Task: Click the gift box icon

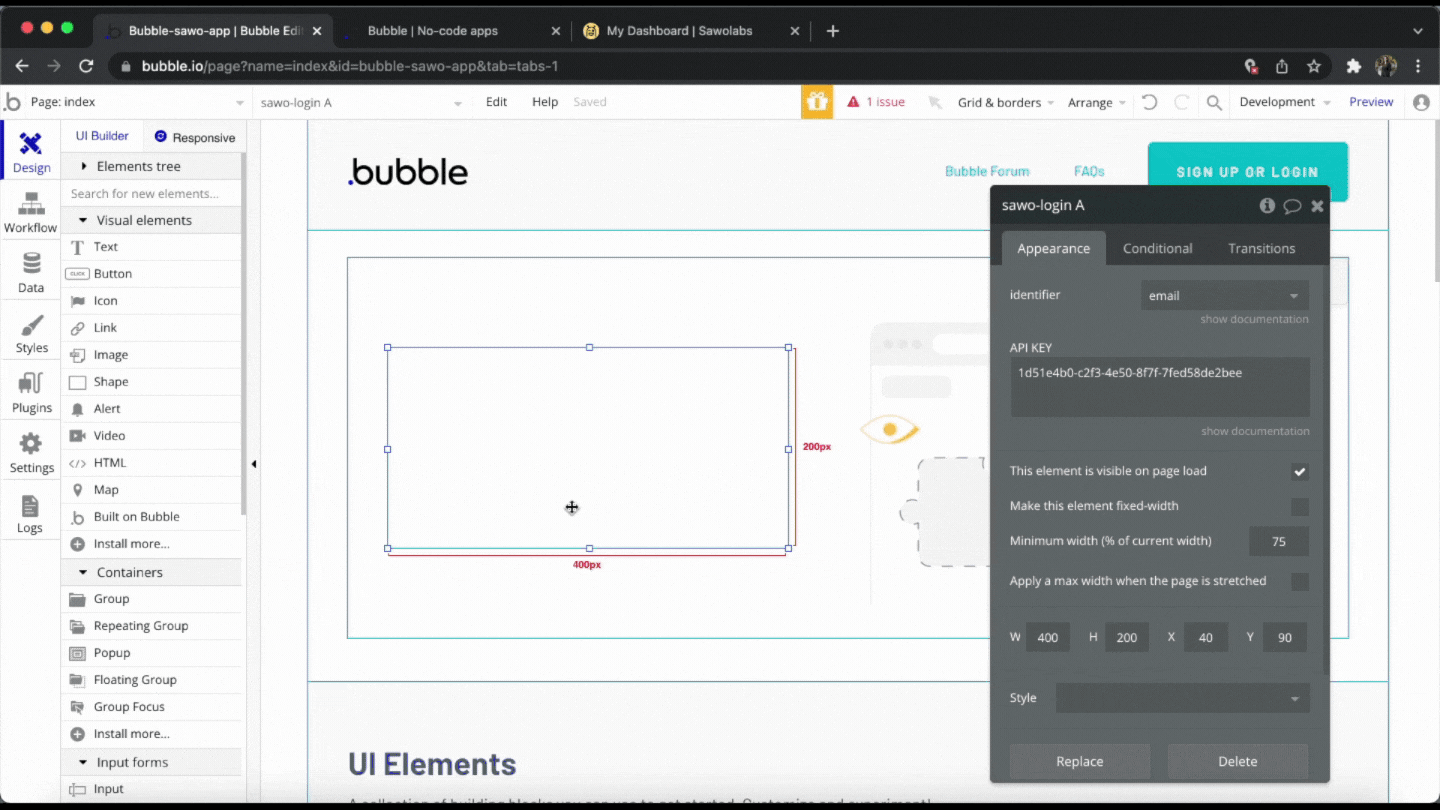Action: (x=817, y=102)
